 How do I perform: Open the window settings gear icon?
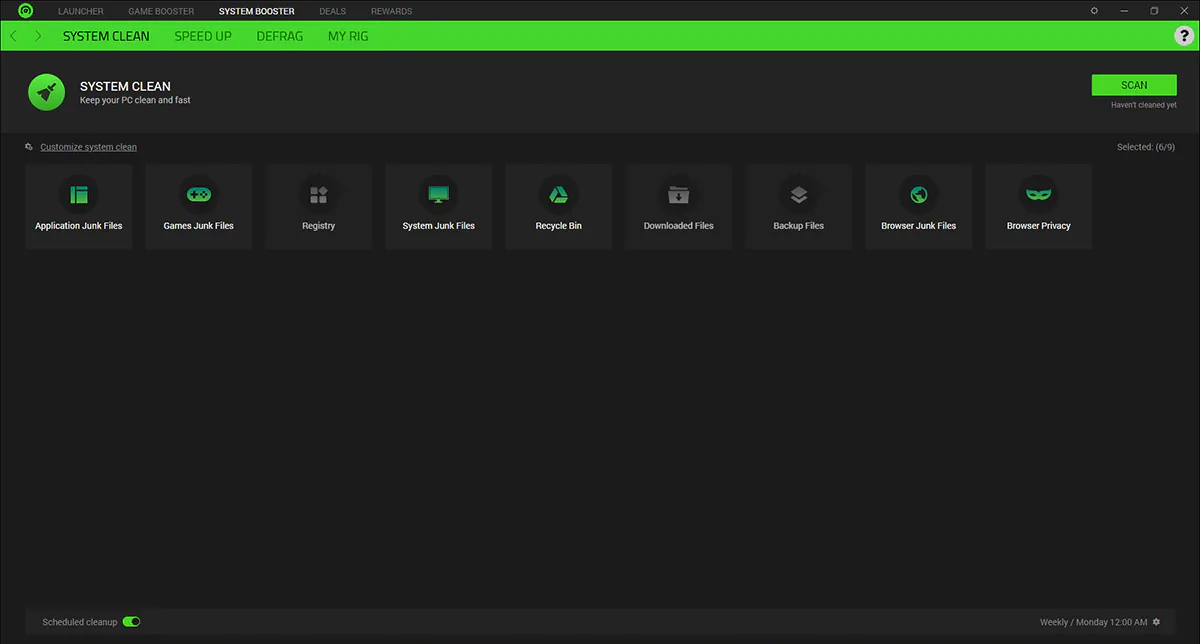tap(1094, 11)
